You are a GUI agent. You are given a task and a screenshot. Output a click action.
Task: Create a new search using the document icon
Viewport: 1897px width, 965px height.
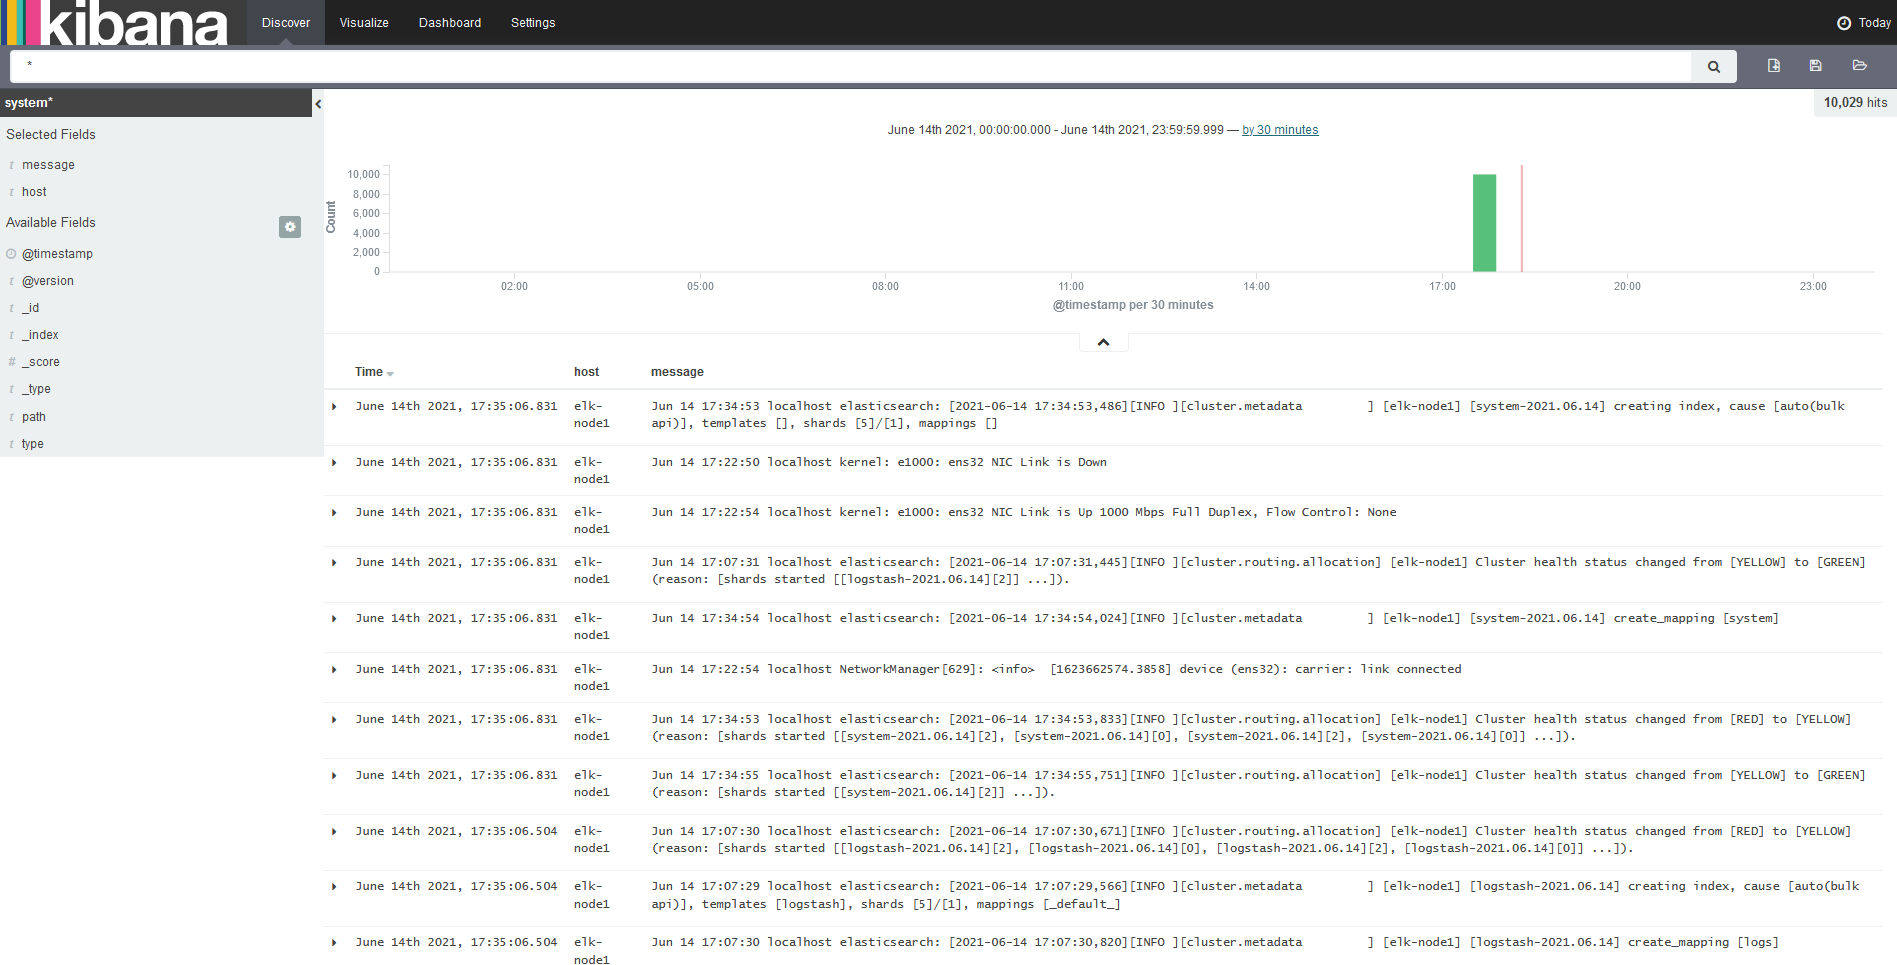(1773, 65)
